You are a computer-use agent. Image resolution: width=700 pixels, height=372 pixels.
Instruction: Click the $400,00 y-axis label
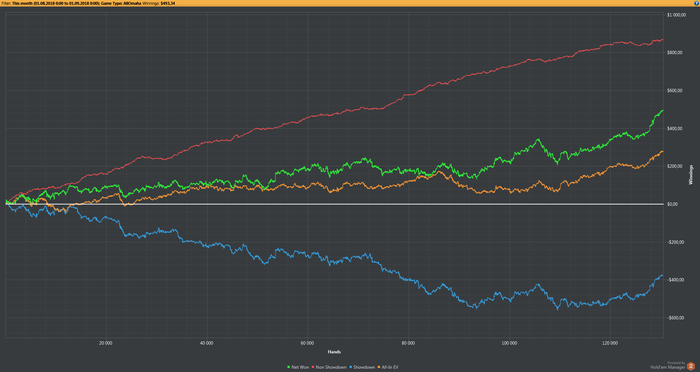point(675,129)
